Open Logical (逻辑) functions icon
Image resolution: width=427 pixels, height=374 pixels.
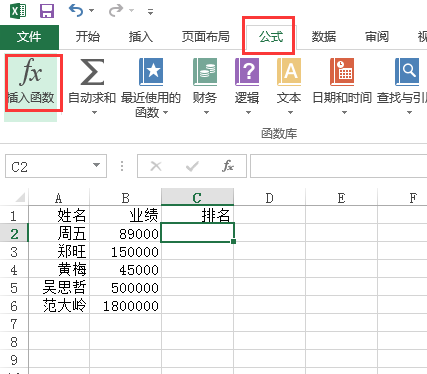pos(247,72)
